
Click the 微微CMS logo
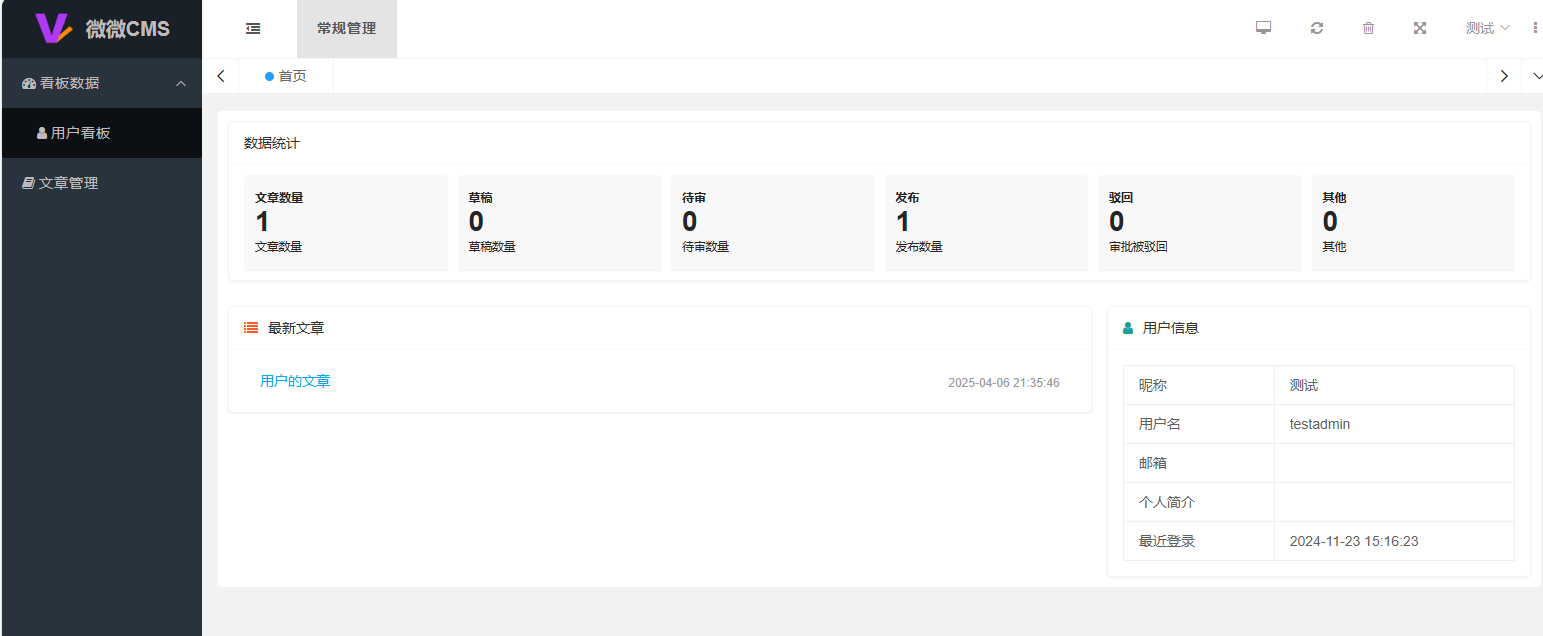(x=101, y=29)
